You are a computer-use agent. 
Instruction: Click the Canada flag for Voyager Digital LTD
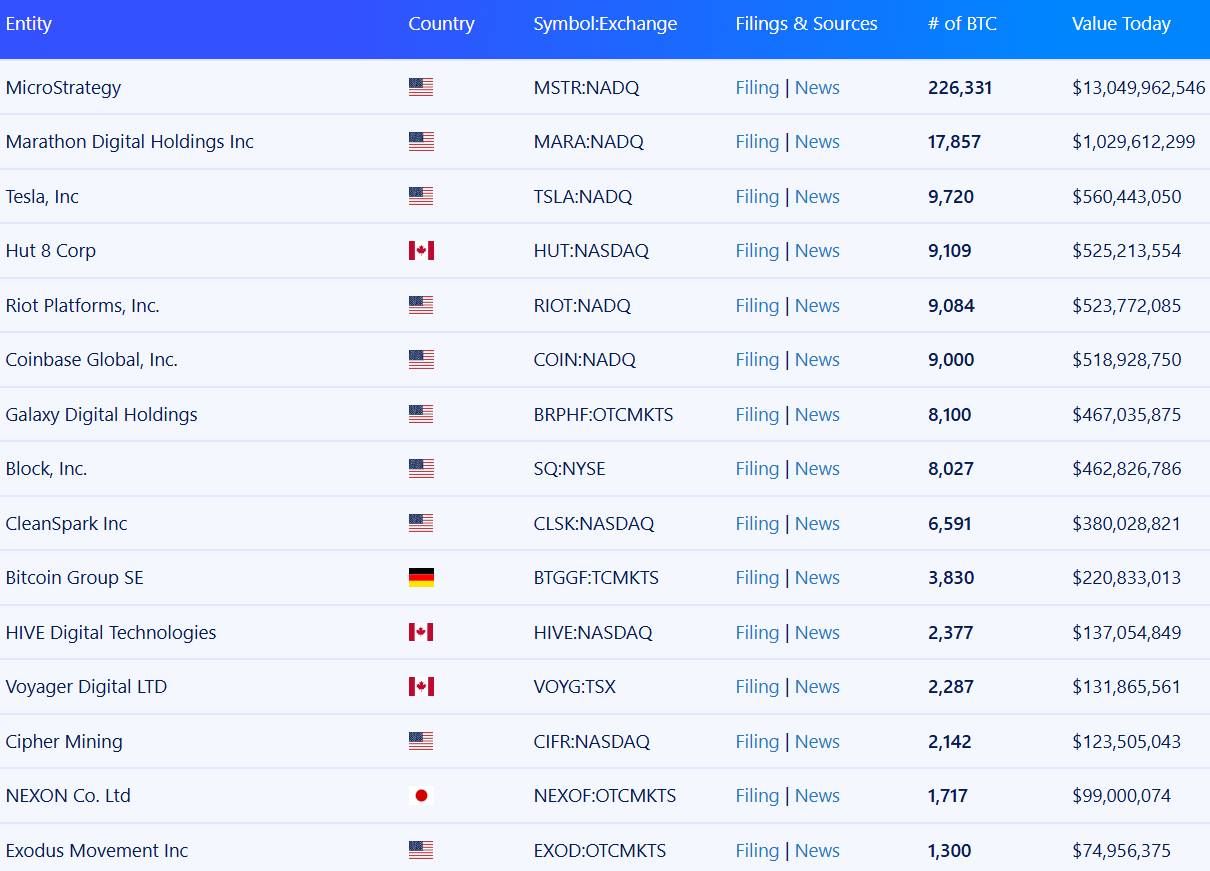point(421,686)
